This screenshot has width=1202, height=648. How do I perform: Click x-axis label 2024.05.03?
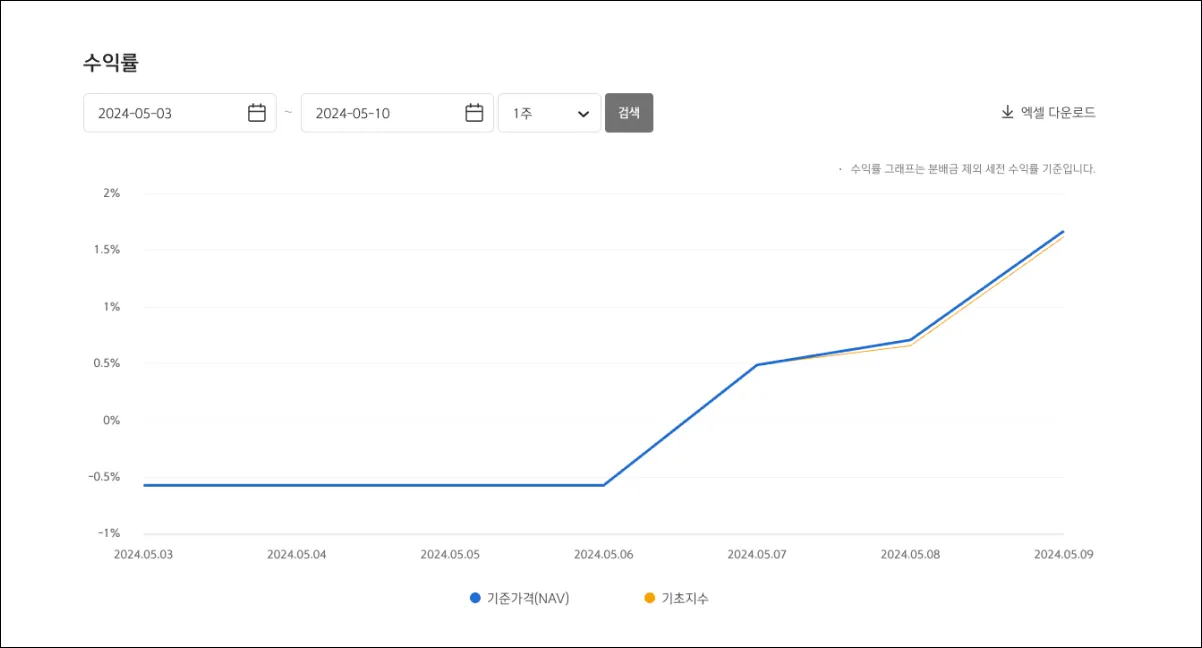click(143, 553)
